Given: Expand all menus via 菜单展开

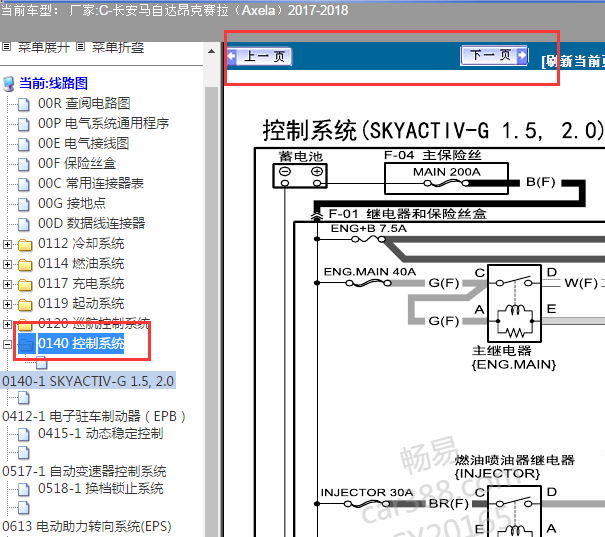Looking at the screenshot, I should coord(44,47).
